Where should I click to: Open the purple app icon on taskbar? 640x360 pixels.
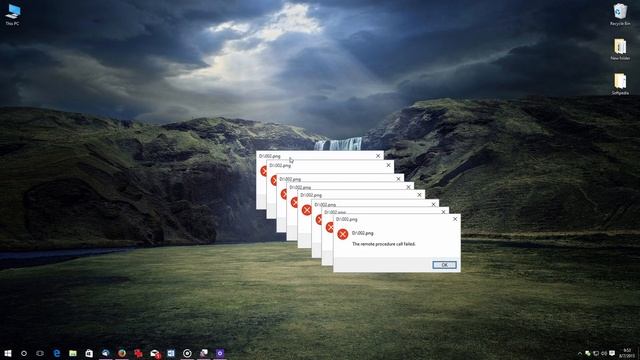220,353
